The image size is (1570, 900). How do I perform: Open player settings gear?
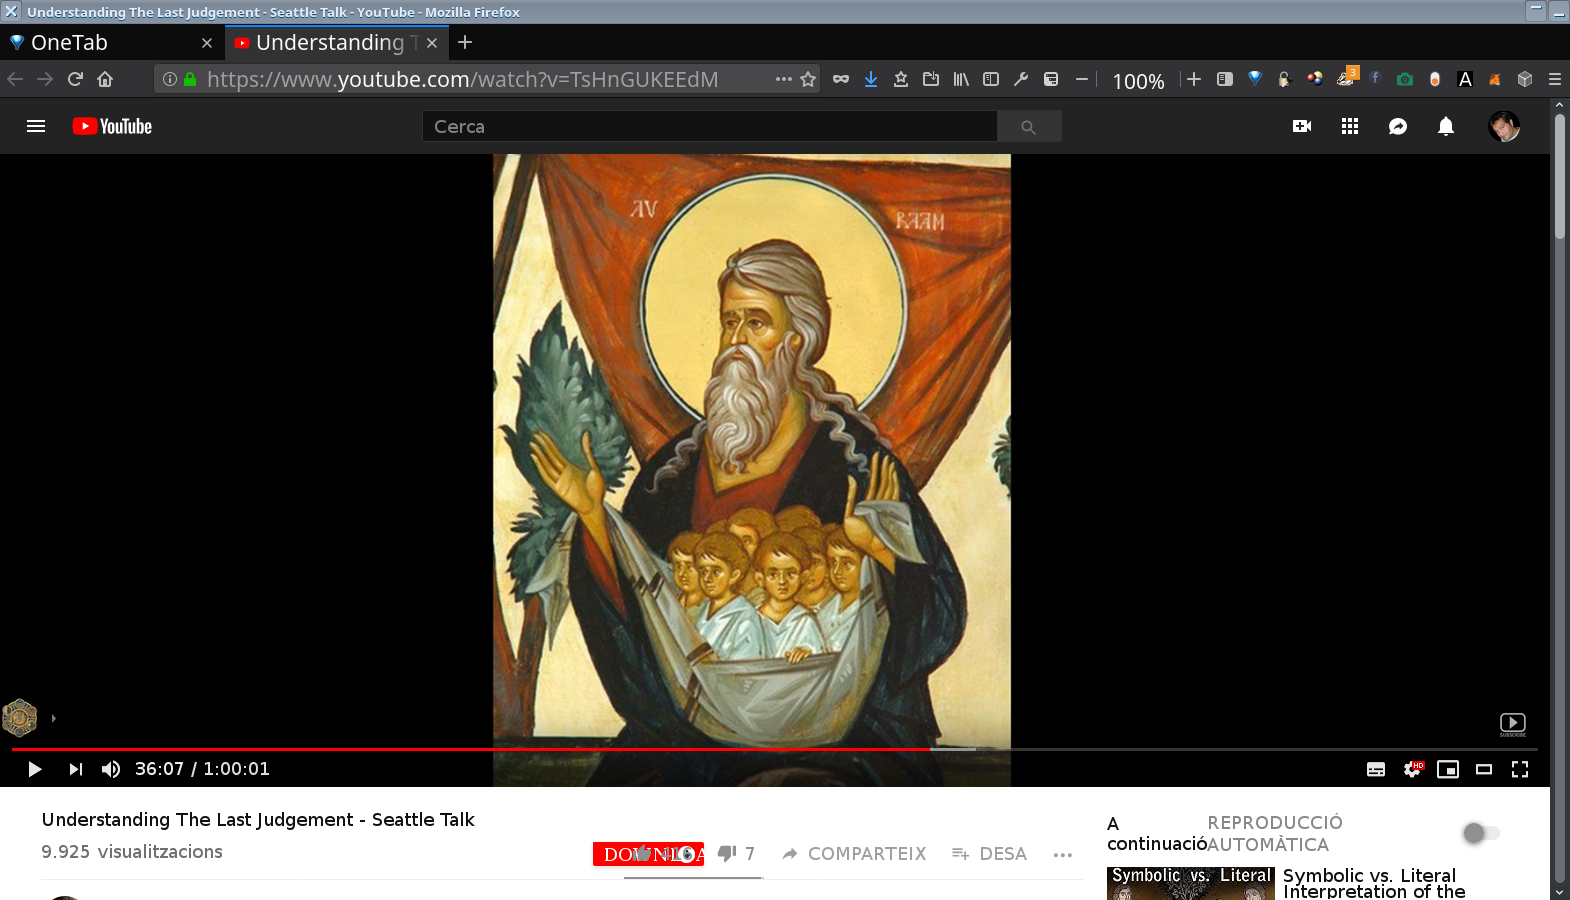tap(1412, 769)
